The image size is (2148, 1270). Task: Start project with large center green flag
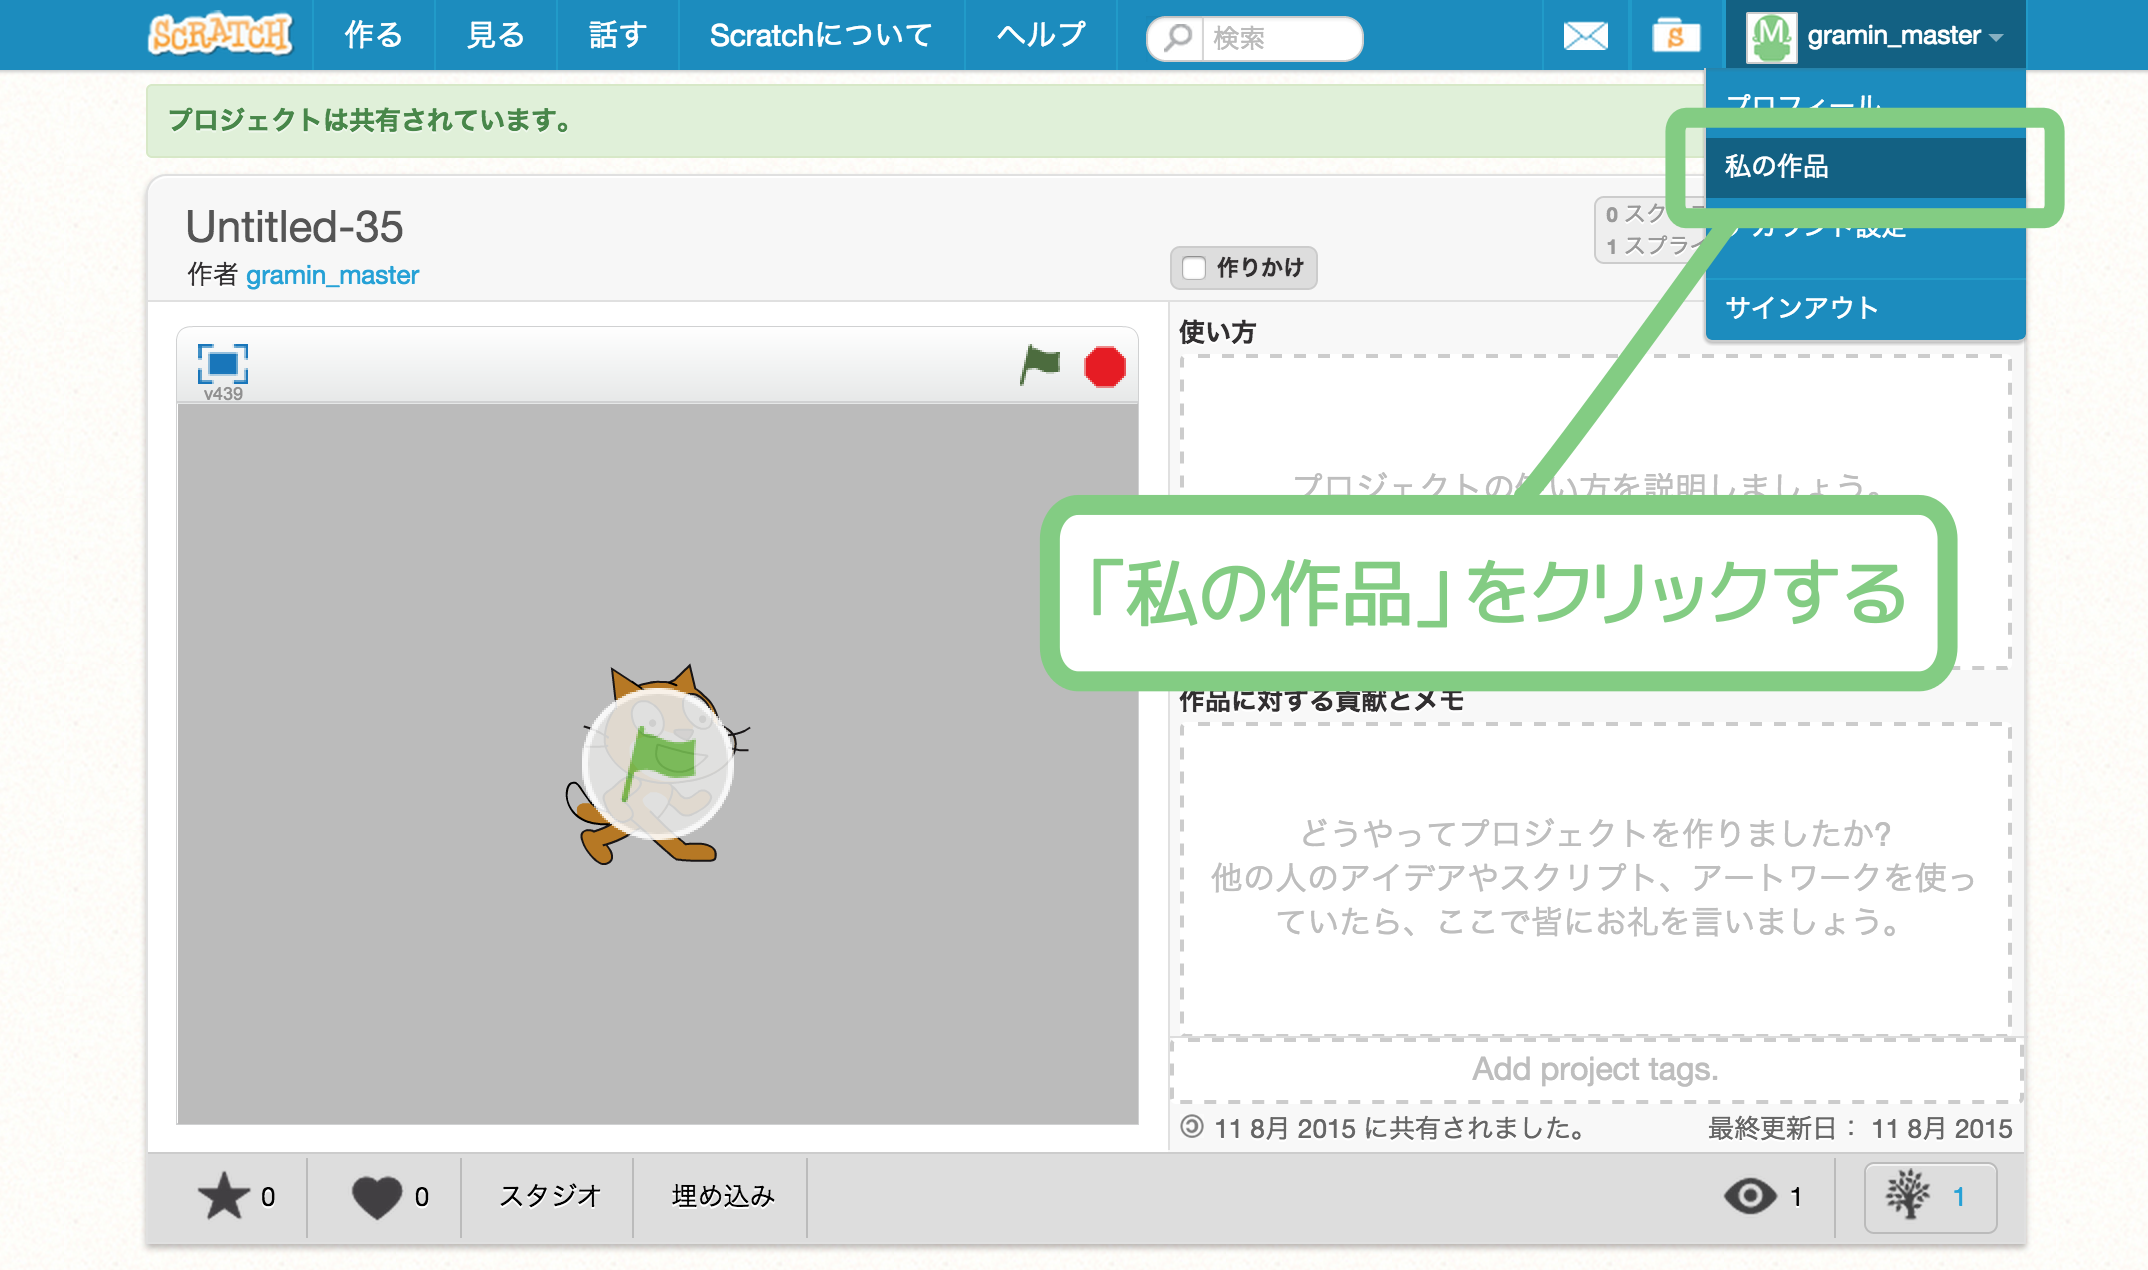[x=658, y=765]
